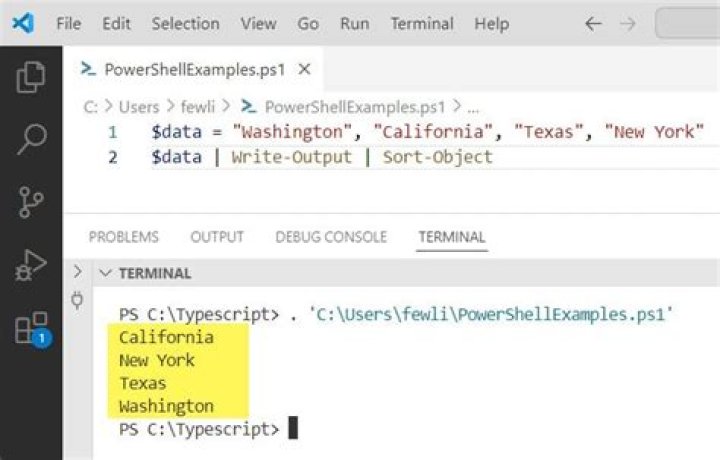Click the final PS C:\Typescript> prompt
This screenshot has width=720, height=460.
click(199, 430)
